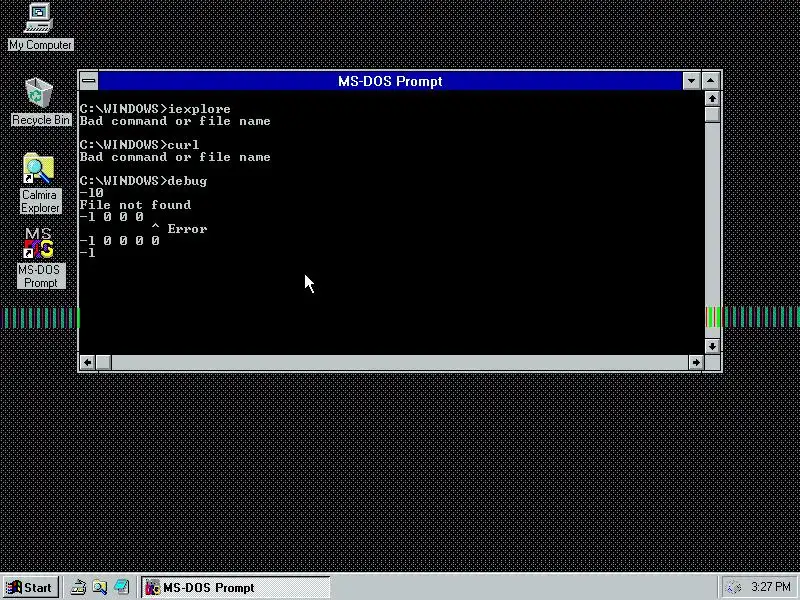
Task: Click the '^ Error' message
Action: coord(179,229)
